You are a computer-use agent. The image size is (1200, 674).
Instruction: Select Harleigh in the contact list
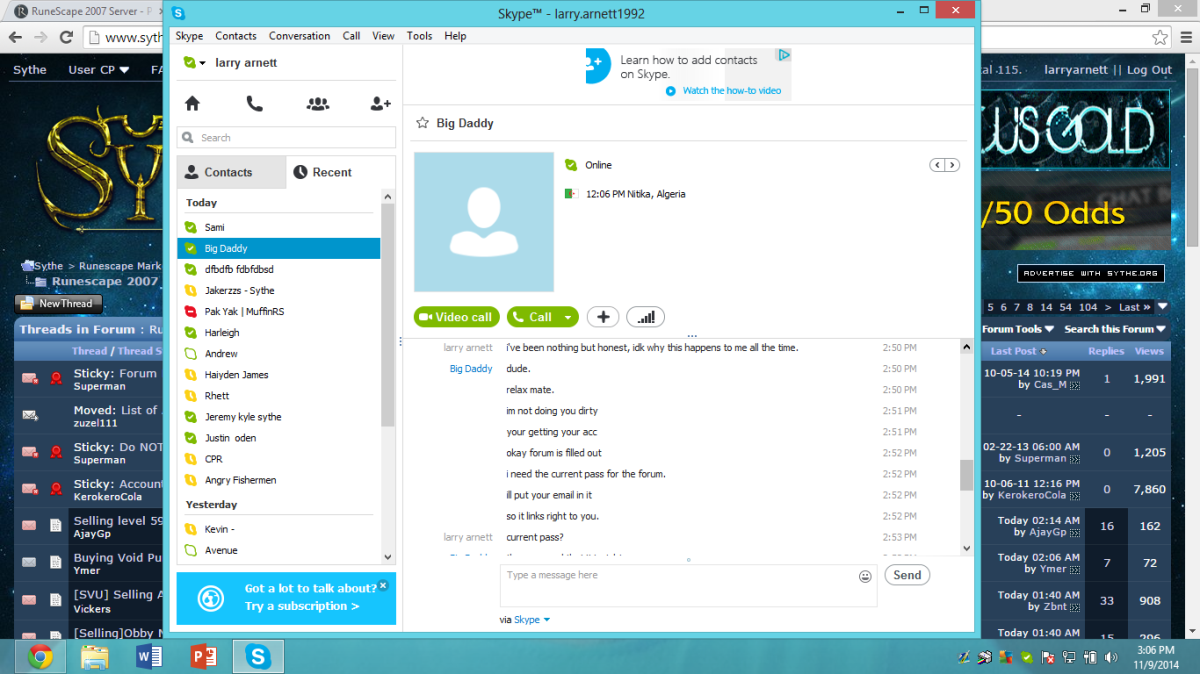click(279, 332)
